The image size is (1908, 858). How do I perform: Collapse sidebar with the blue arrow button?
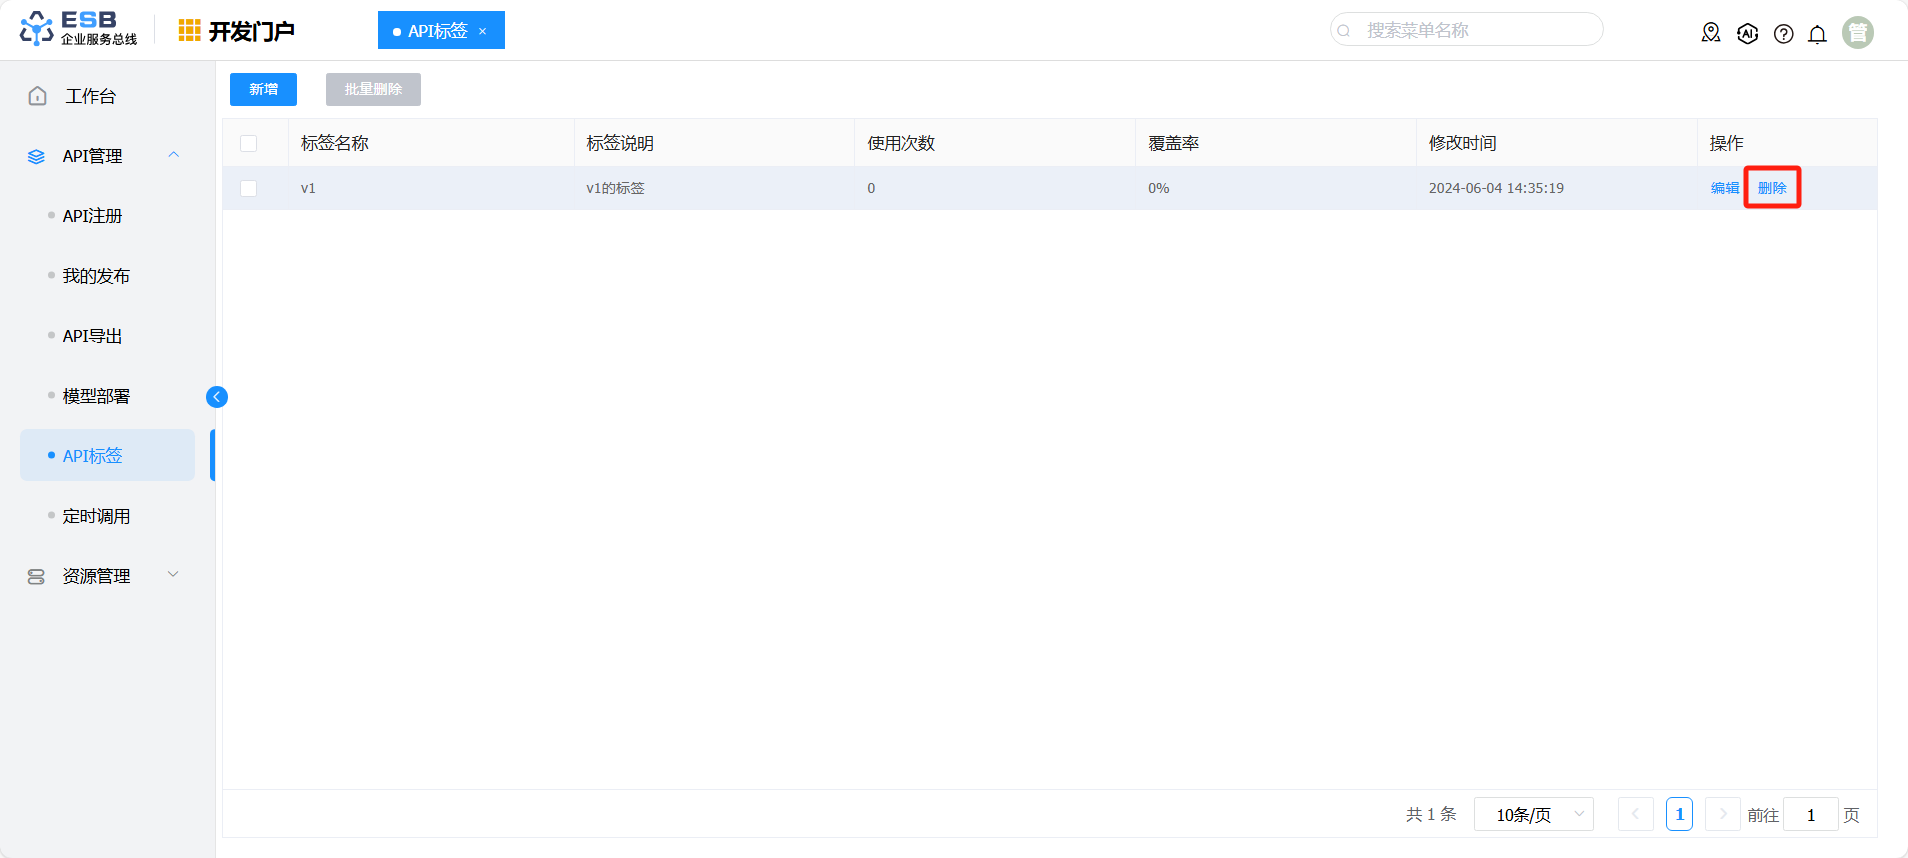click(x=217, y=397)
